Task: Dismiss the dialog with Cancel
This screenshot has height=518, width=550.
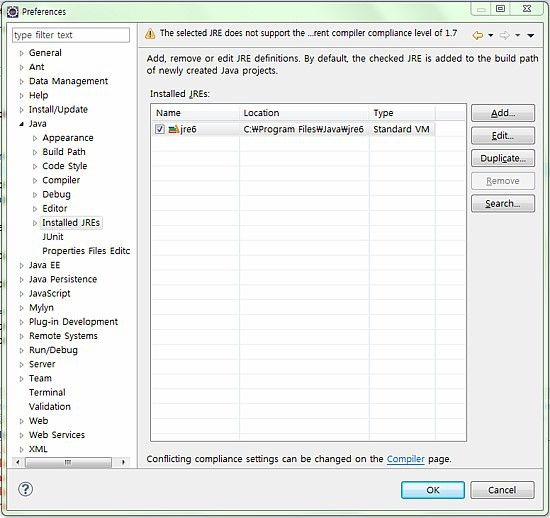Action: pos(502,490)
